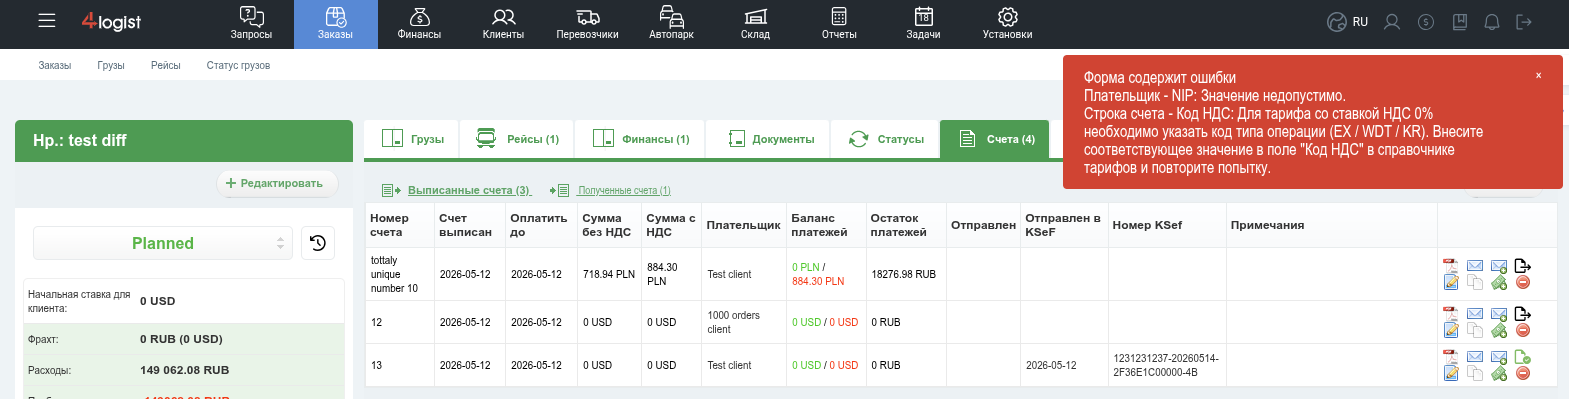1569x399 pixels.
Task: Click the 4logist logo
Action: (111, 21)
